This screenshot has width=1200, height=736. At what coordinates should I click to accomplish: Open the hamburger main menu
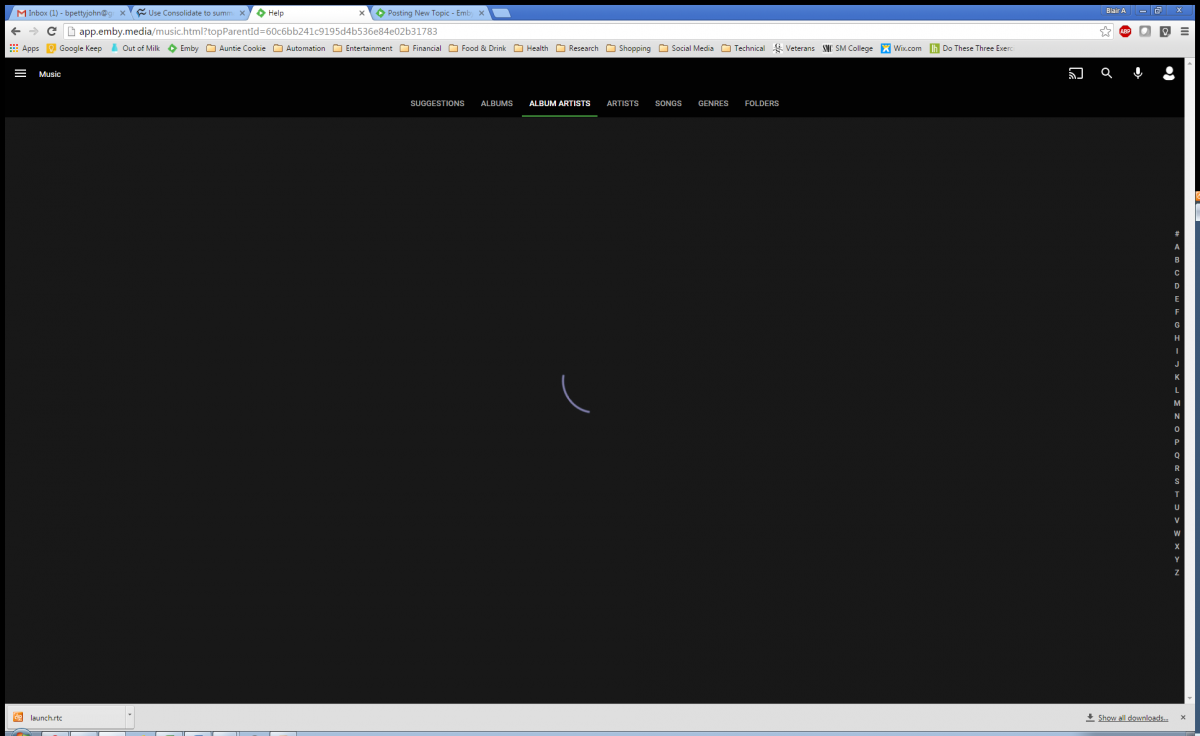tap(20, 74)
